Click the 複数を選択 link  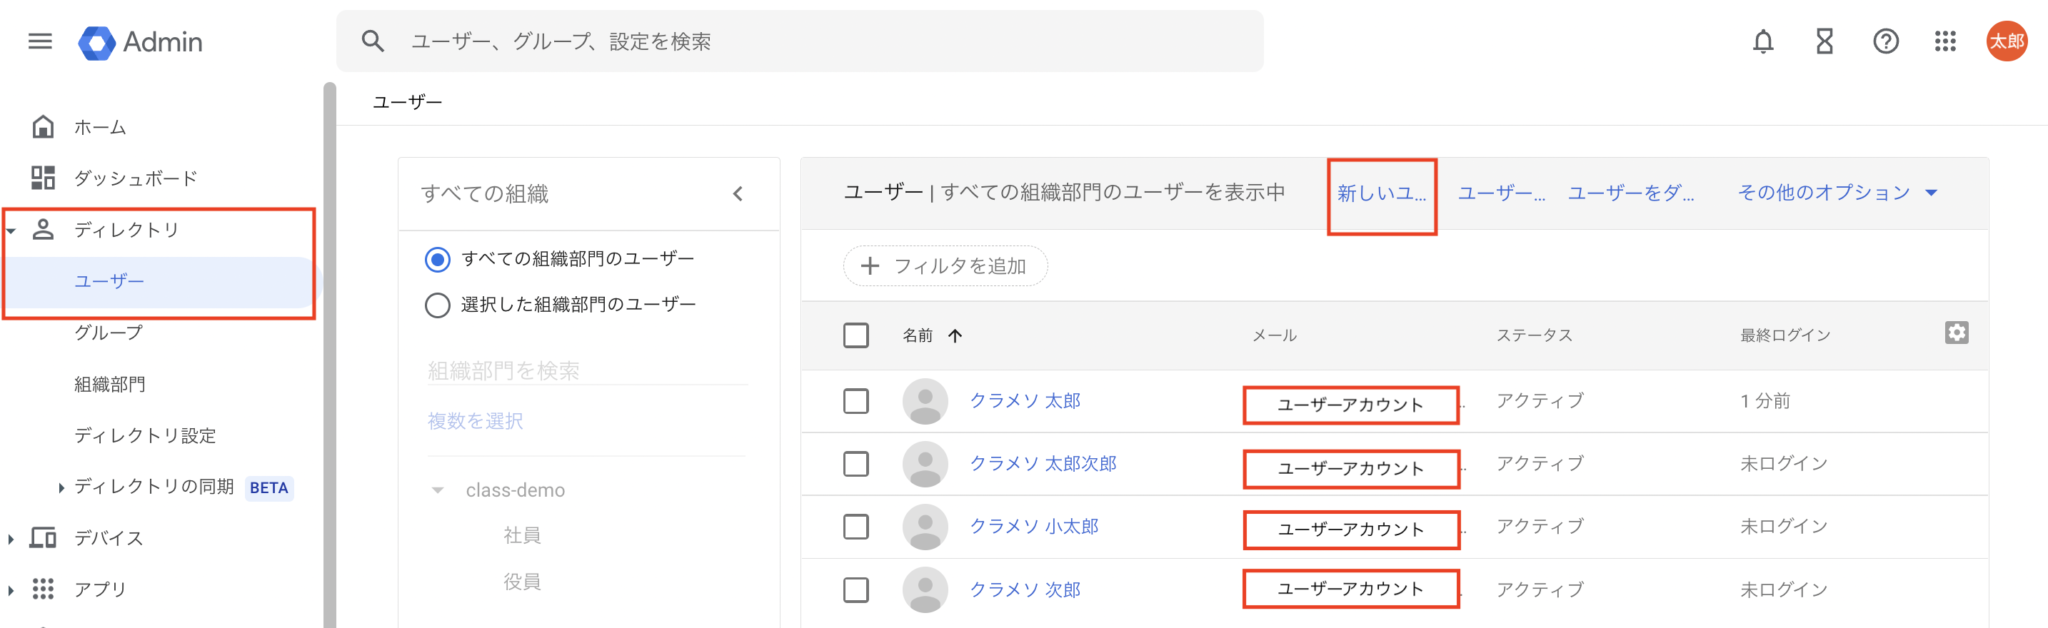[x=473, y=420]
